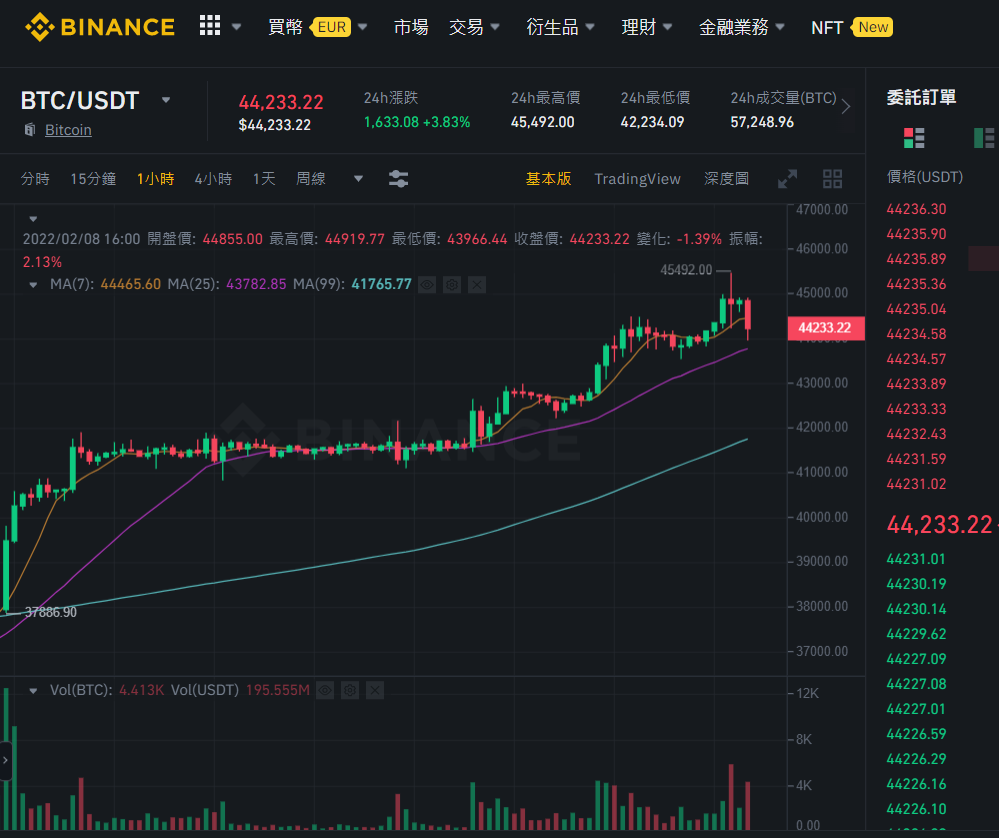Click the 44233.22 current price tag
The width and height of the screenshot is (999, 838).
(x=826, y=328)
